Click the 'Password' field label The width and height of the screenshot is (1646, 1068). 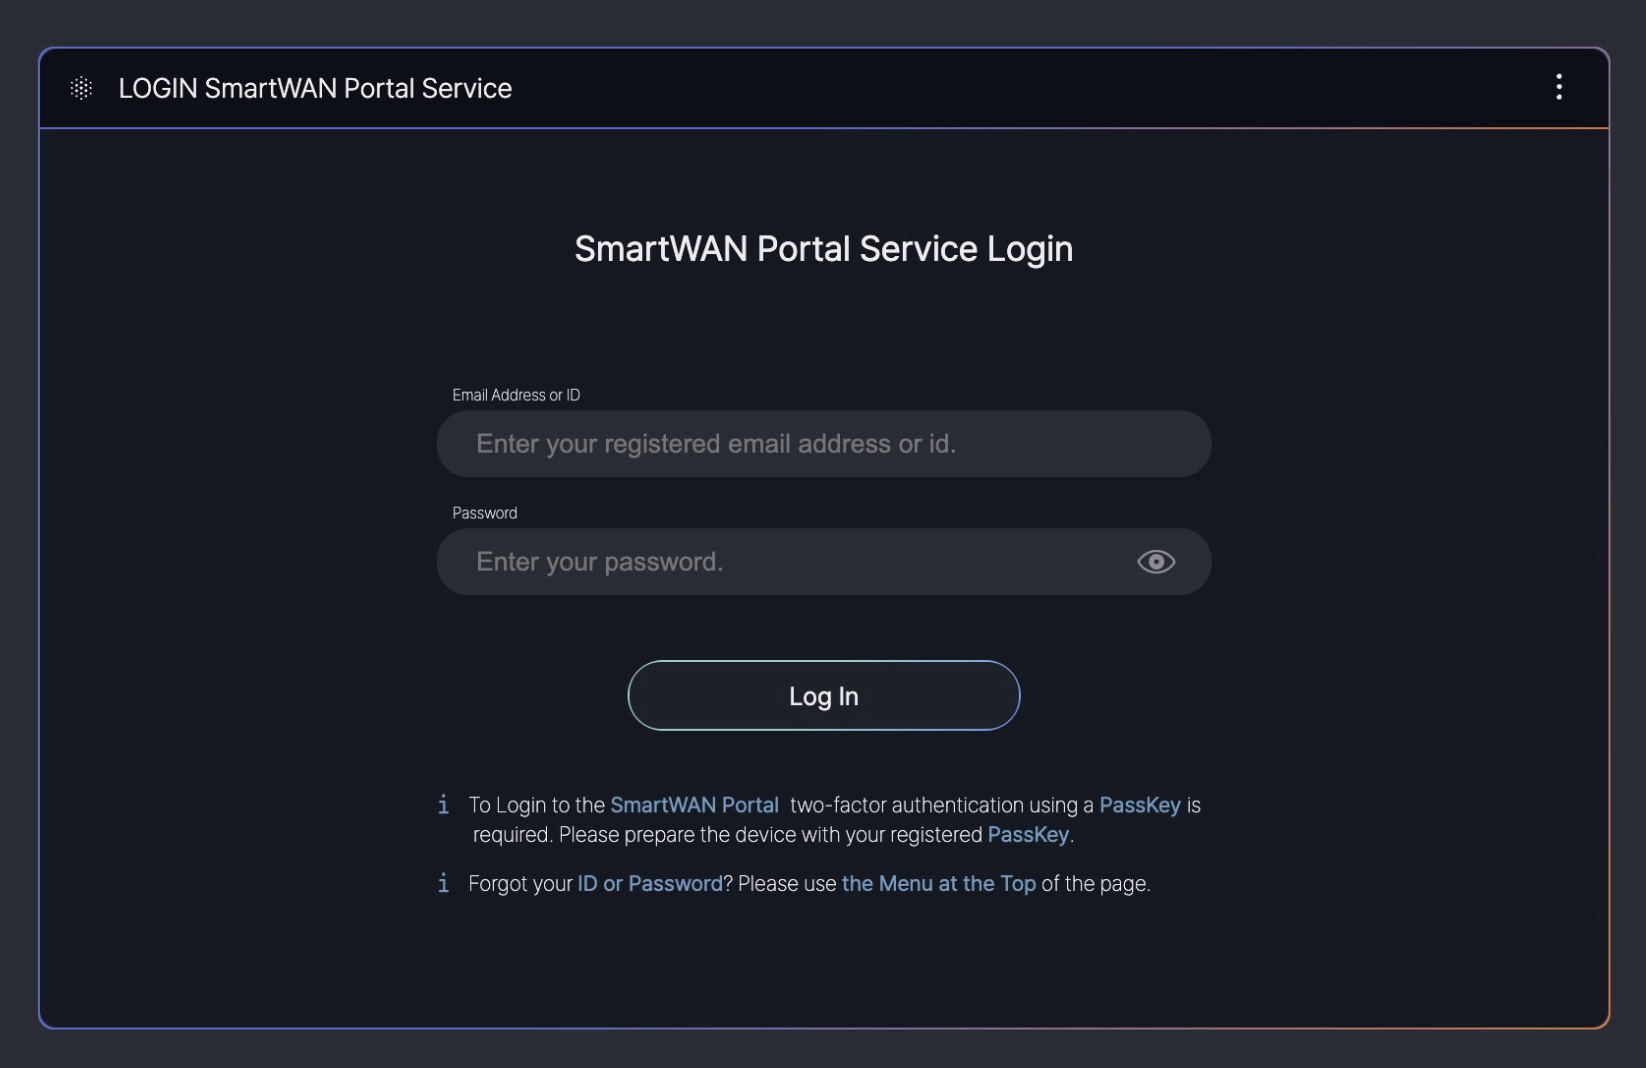tap(485, 513)
